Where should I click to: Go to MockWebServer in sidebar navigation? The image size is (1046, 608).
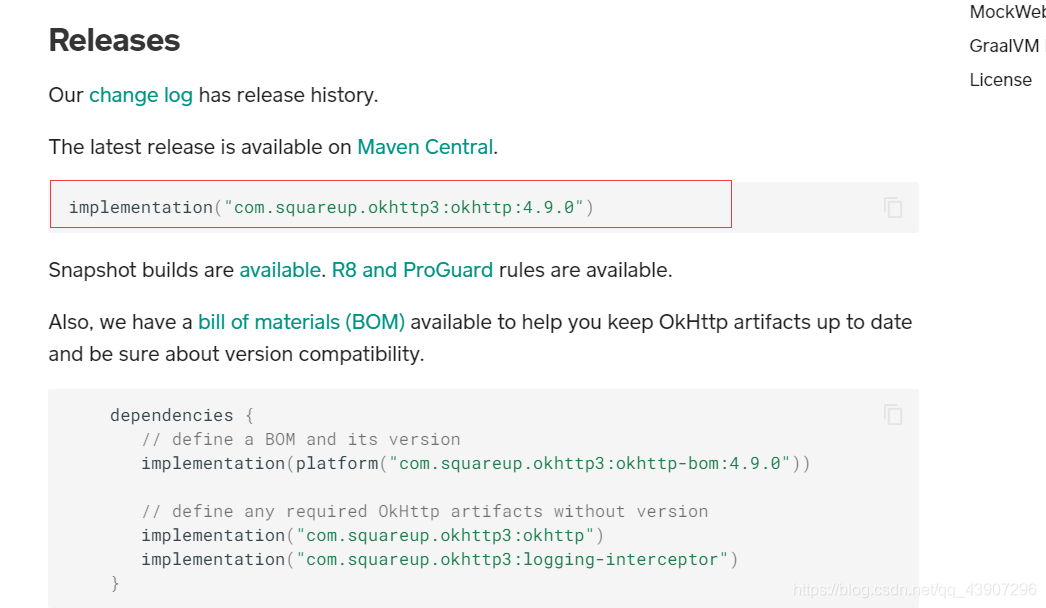coord(1007,12)
